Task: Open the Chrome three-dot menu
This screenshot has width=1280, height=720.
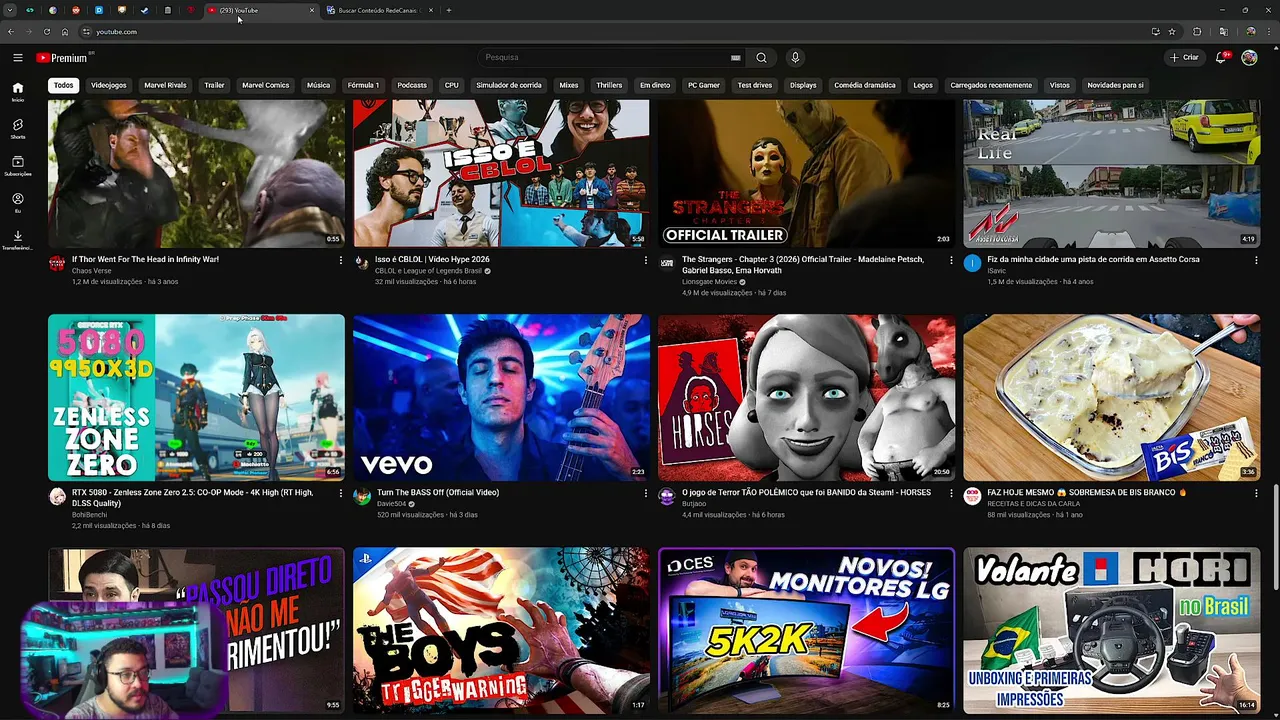Action: (x=1270, y=32)
